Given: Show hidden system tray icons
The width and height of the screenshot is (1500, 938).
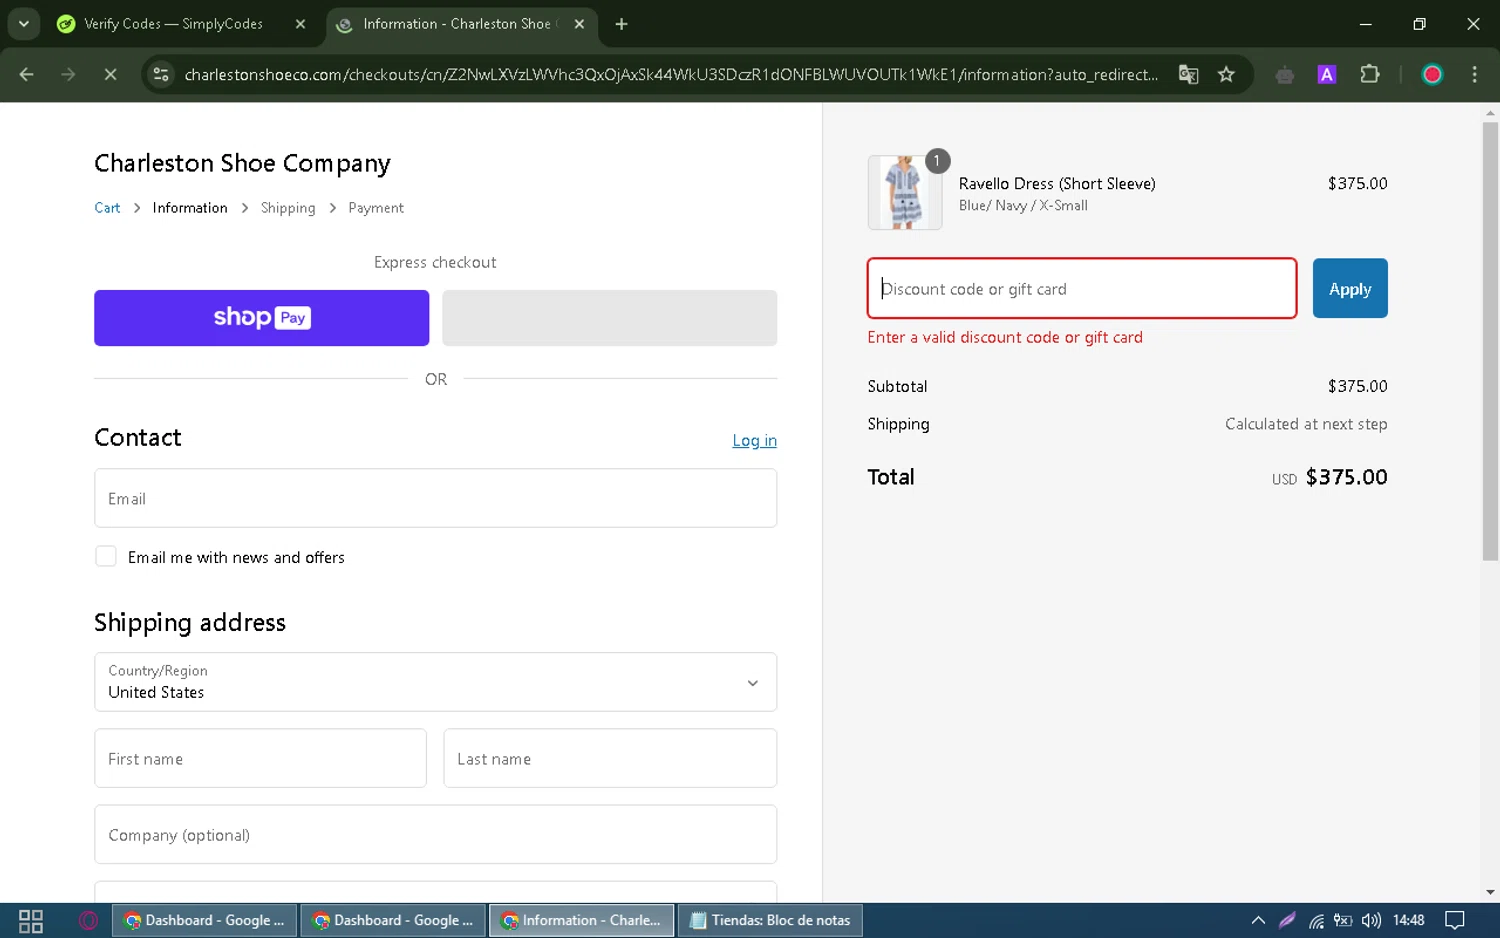Looking at the screenshot, I should 1258,920.
